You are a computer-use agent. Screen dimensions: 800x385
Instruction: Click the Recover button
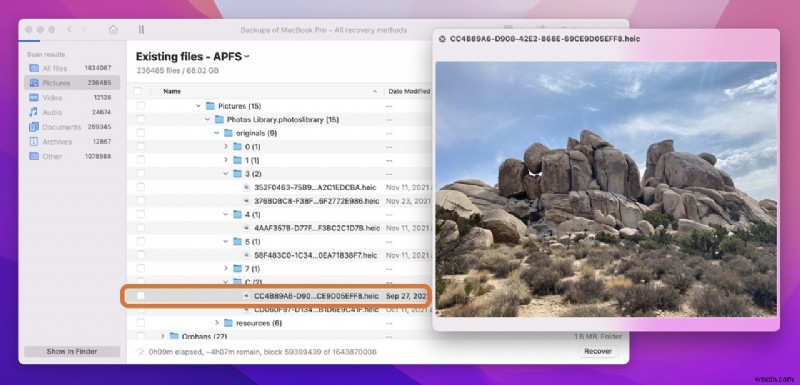(x=598, y=351)
